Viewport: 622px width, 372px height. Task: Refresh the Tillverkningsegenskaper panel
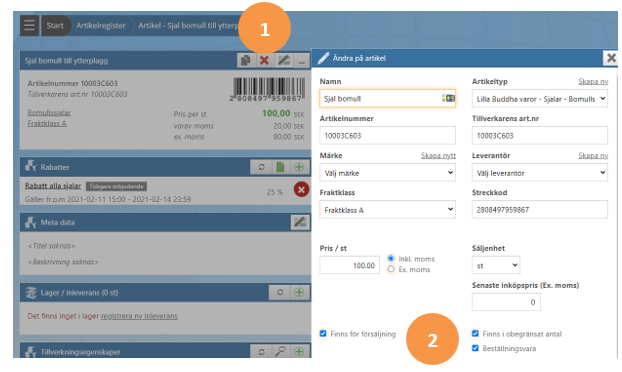(261, 351)
